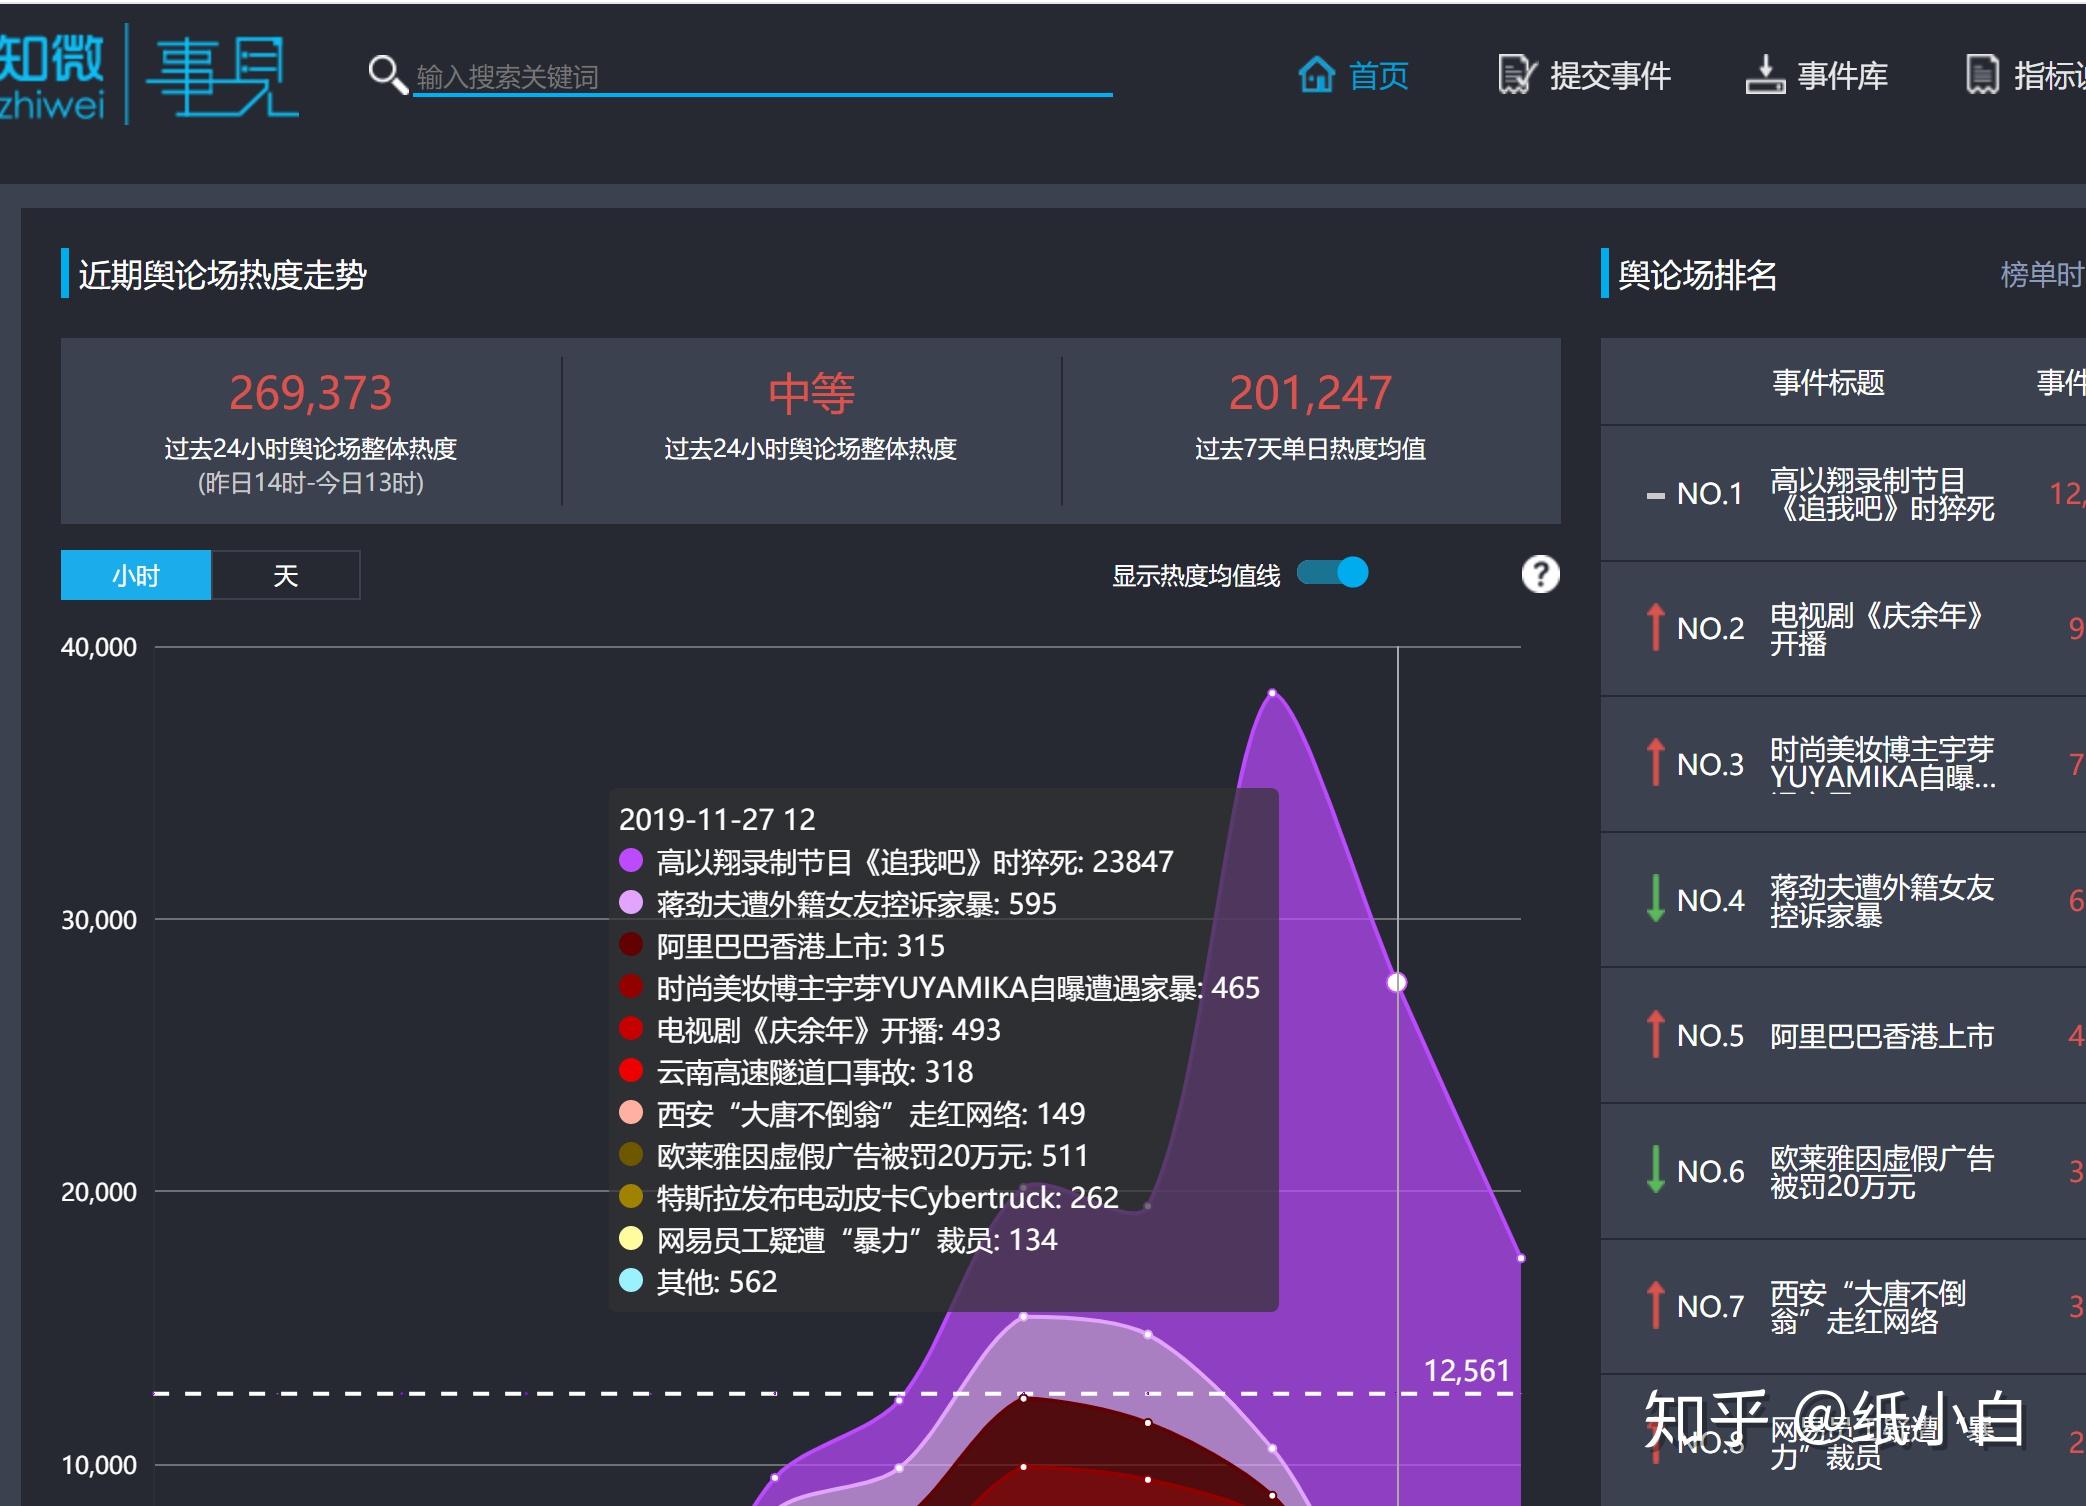Click the peak data point of purple curve
This screenshot has height=1506, width=2086.
(1272, 692)
